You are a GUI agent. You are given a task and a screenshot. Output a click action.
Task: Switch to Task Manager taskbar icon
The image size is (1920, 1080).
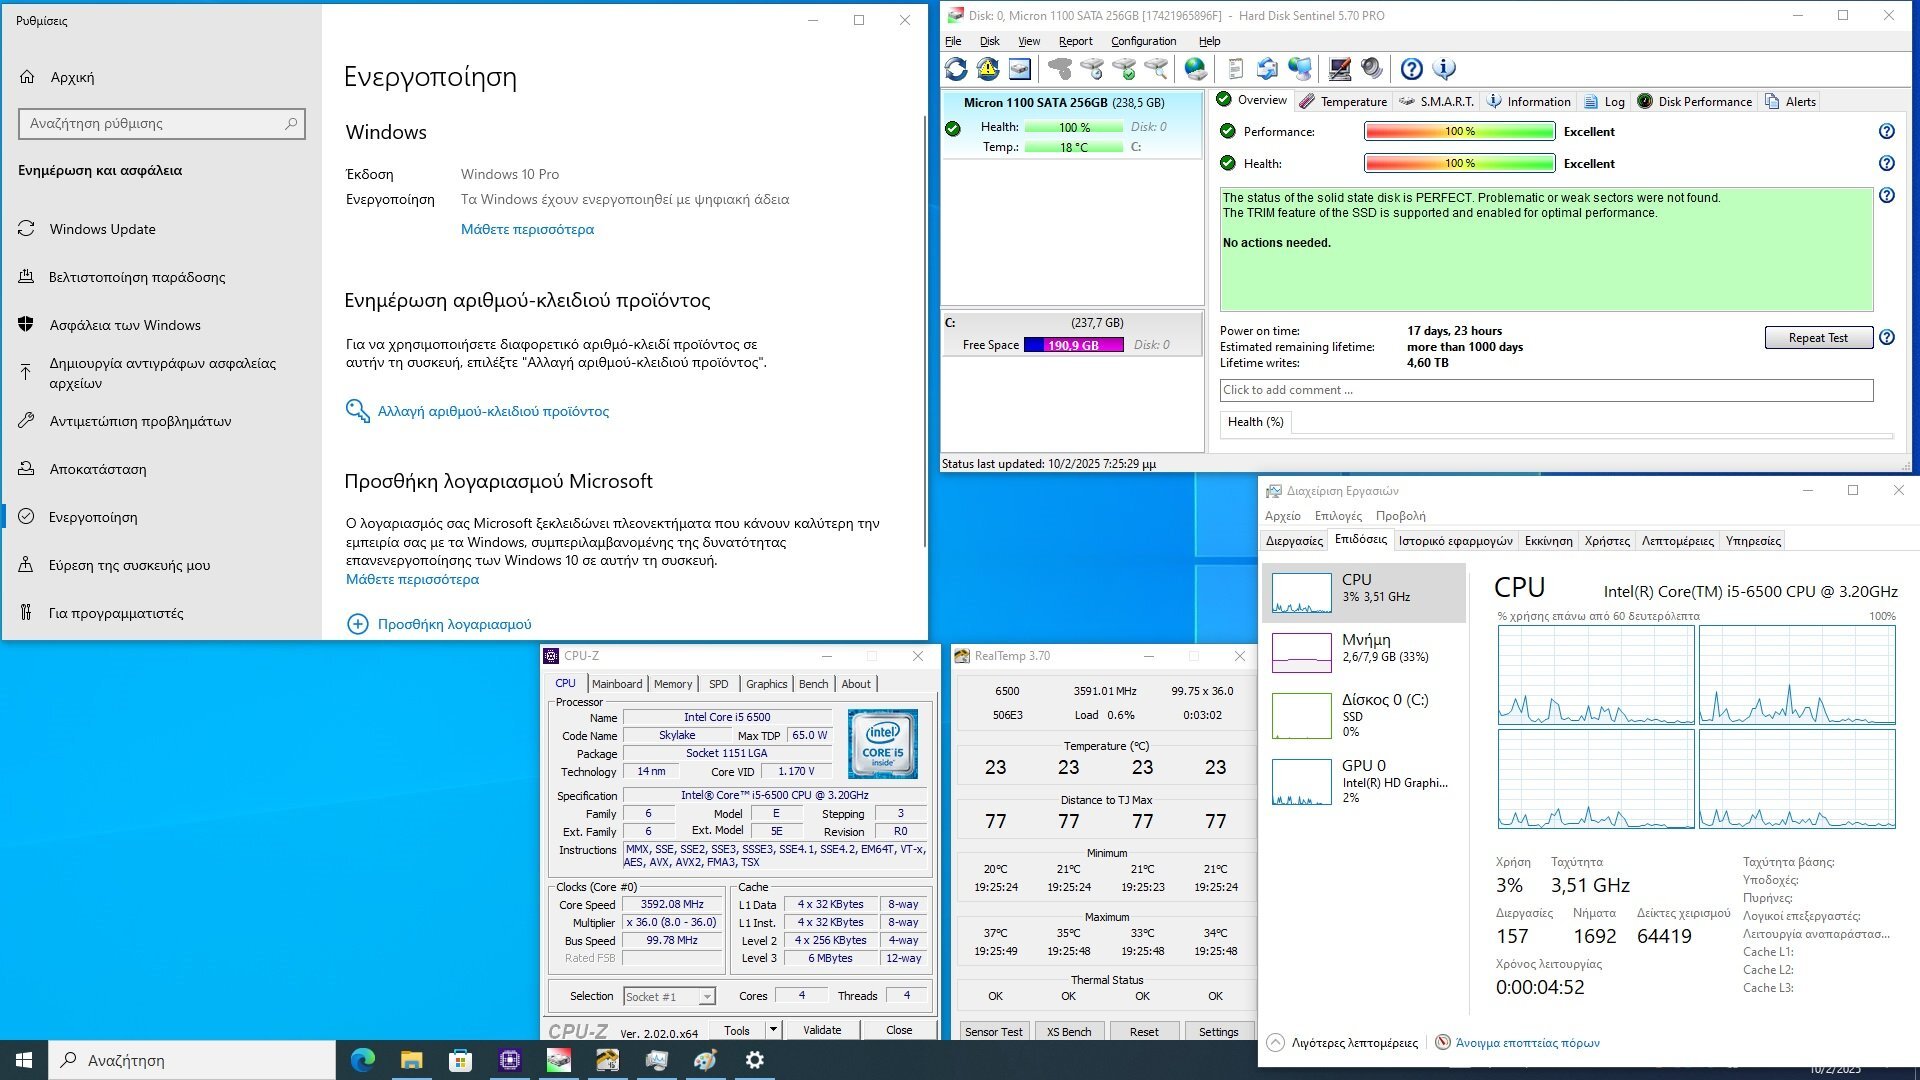point(657,1060)
